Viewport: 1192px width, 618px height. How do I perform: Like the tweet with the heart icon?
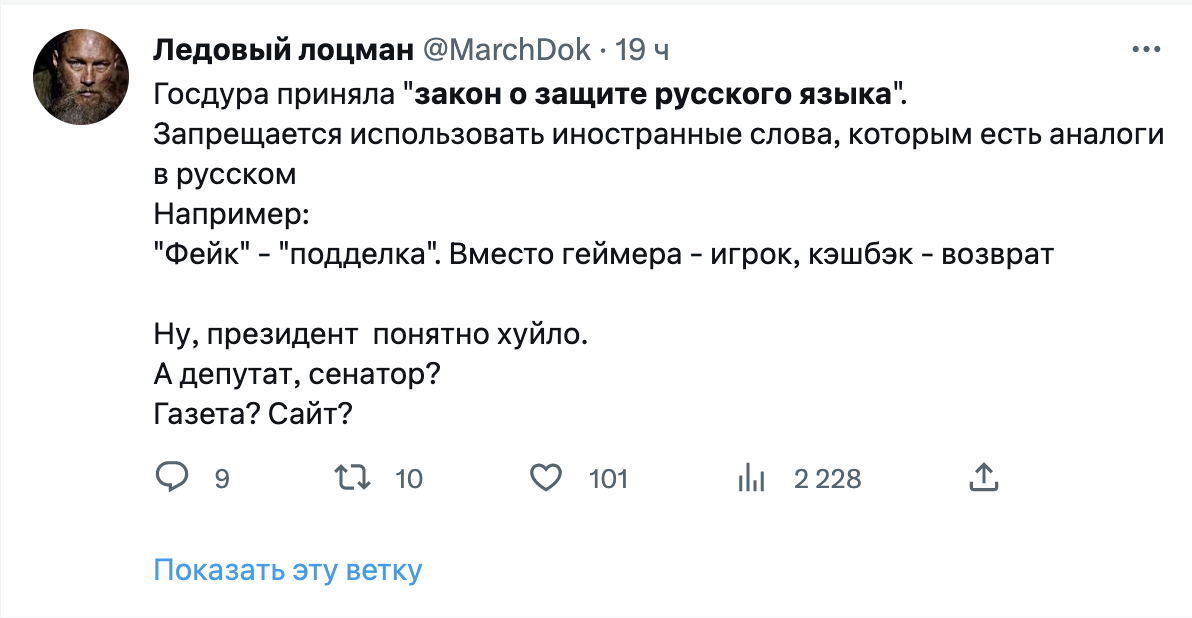pos(545,478)
